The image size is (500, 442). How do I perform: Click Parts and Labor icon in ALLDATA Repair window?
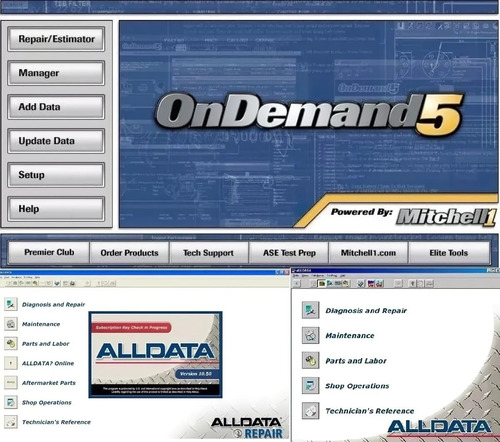click(11, 343)
